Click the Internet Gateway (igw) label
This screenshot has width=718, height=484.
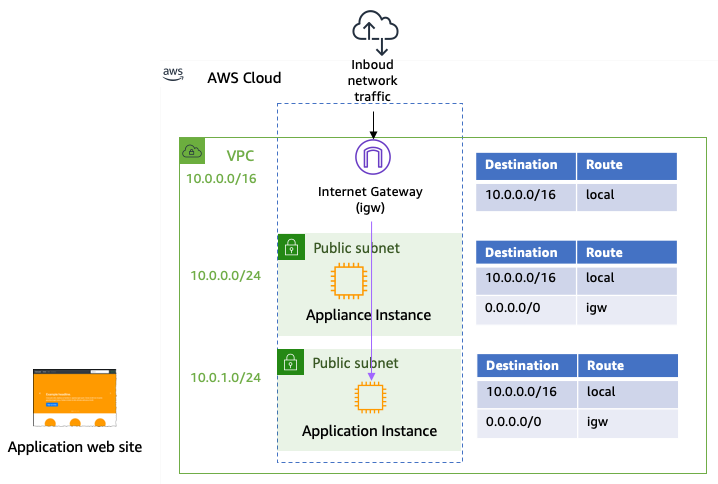pyautogui.click(x=370, y=199)
